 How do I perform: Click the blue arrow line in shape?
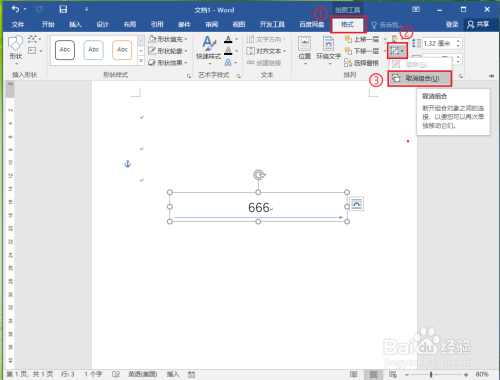click(x=258, y=217)
